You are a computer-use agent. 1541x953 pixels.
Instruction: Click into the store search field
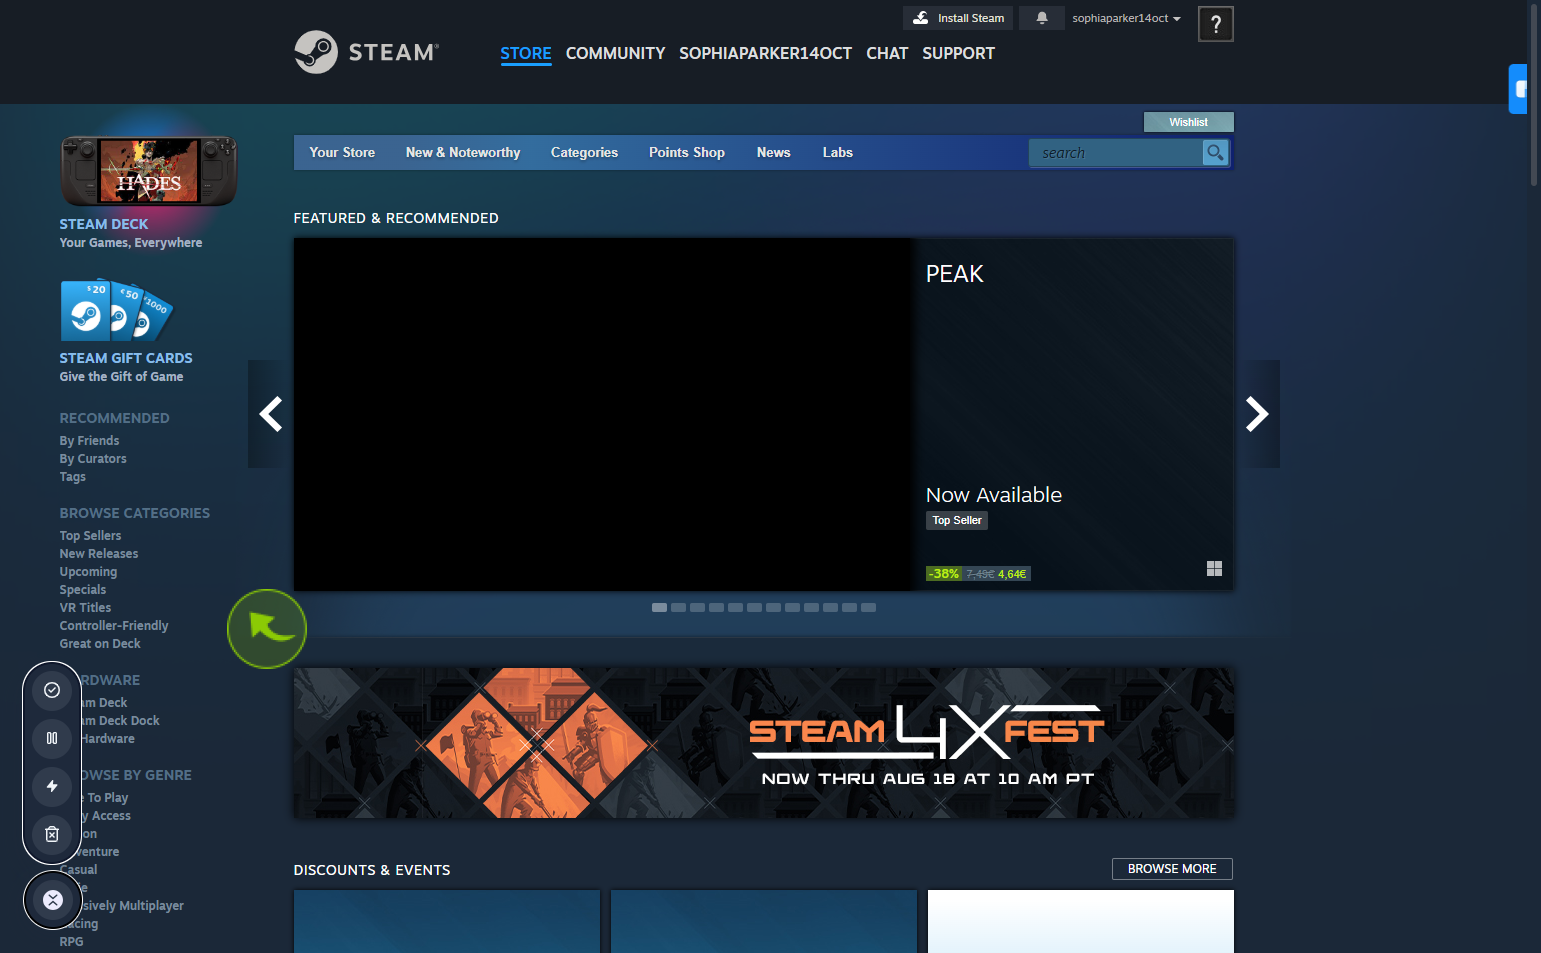(x=1115, y=152)
